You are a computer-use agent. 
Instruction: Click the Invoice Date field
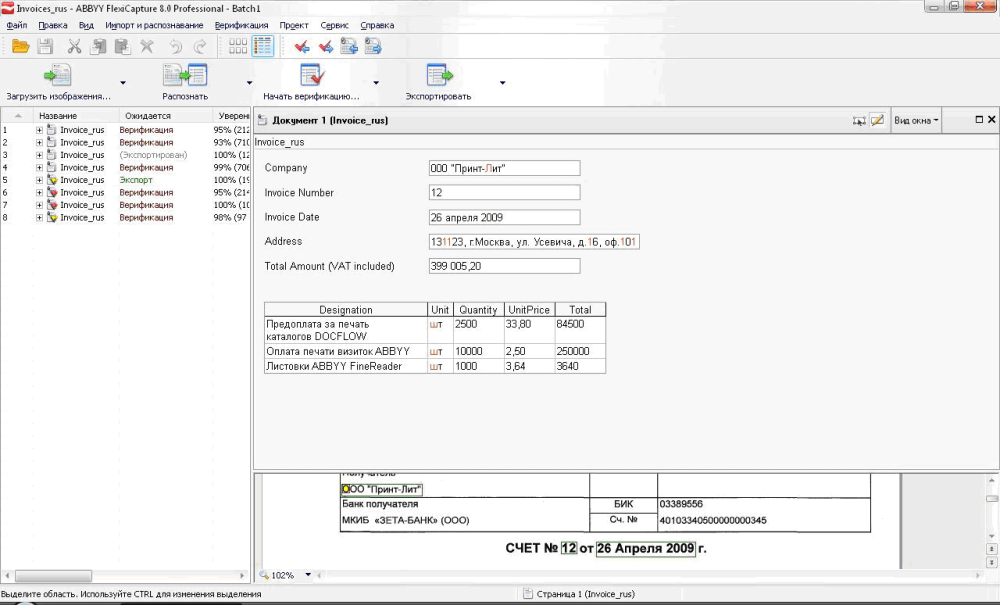[x=504, y=217]
